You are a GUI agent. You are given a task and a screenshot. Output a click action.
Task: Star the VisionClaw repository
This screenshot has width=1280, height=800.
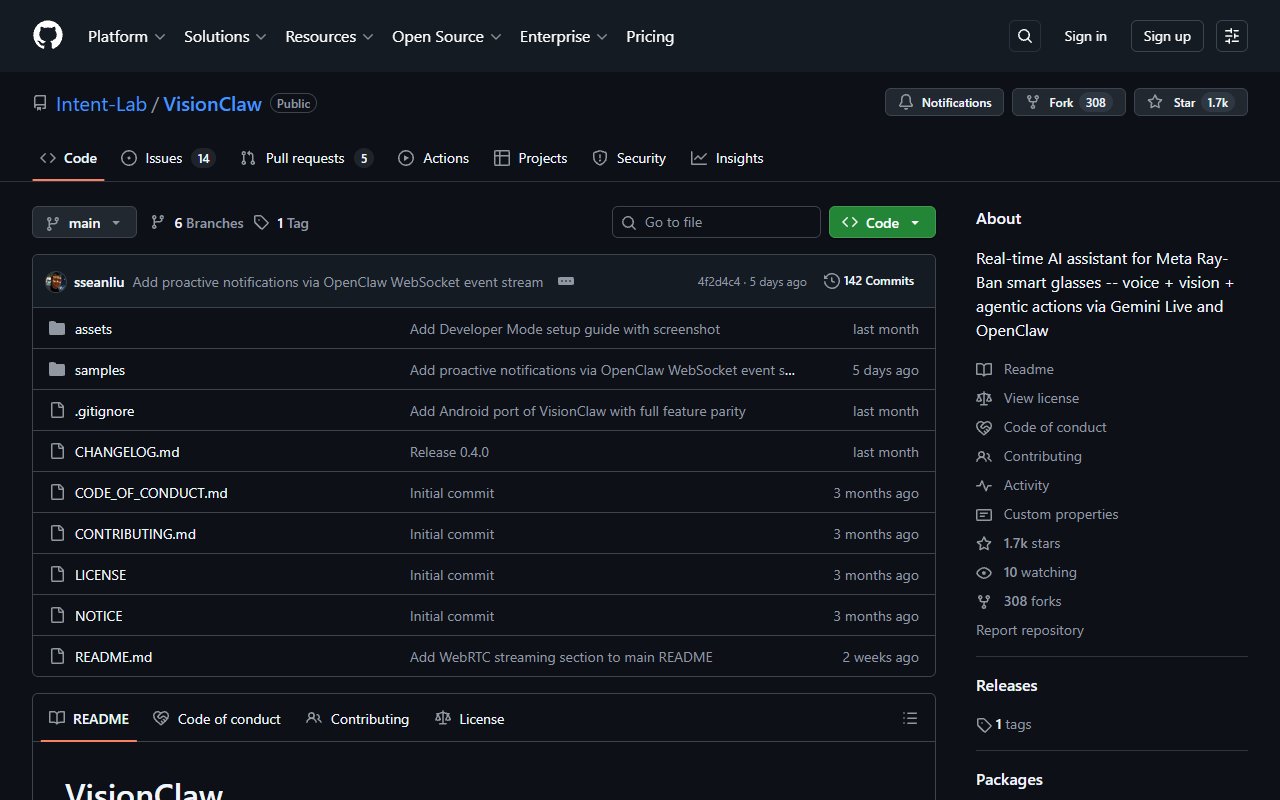[x=1184, y=101]
